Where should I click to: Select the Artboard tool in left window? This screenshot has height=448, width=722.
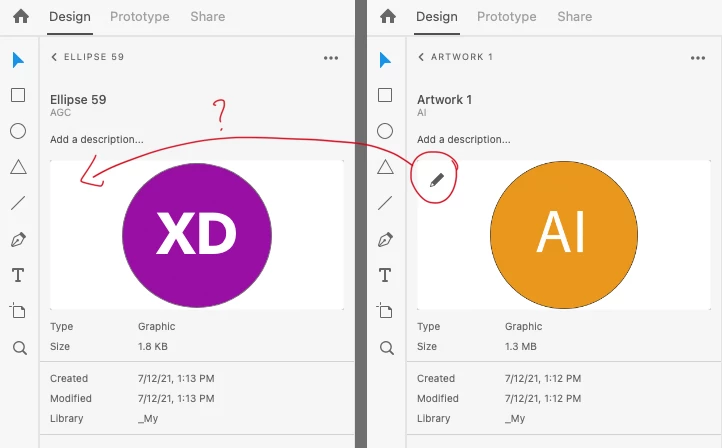pyautogui.click(x=18, y=311)
